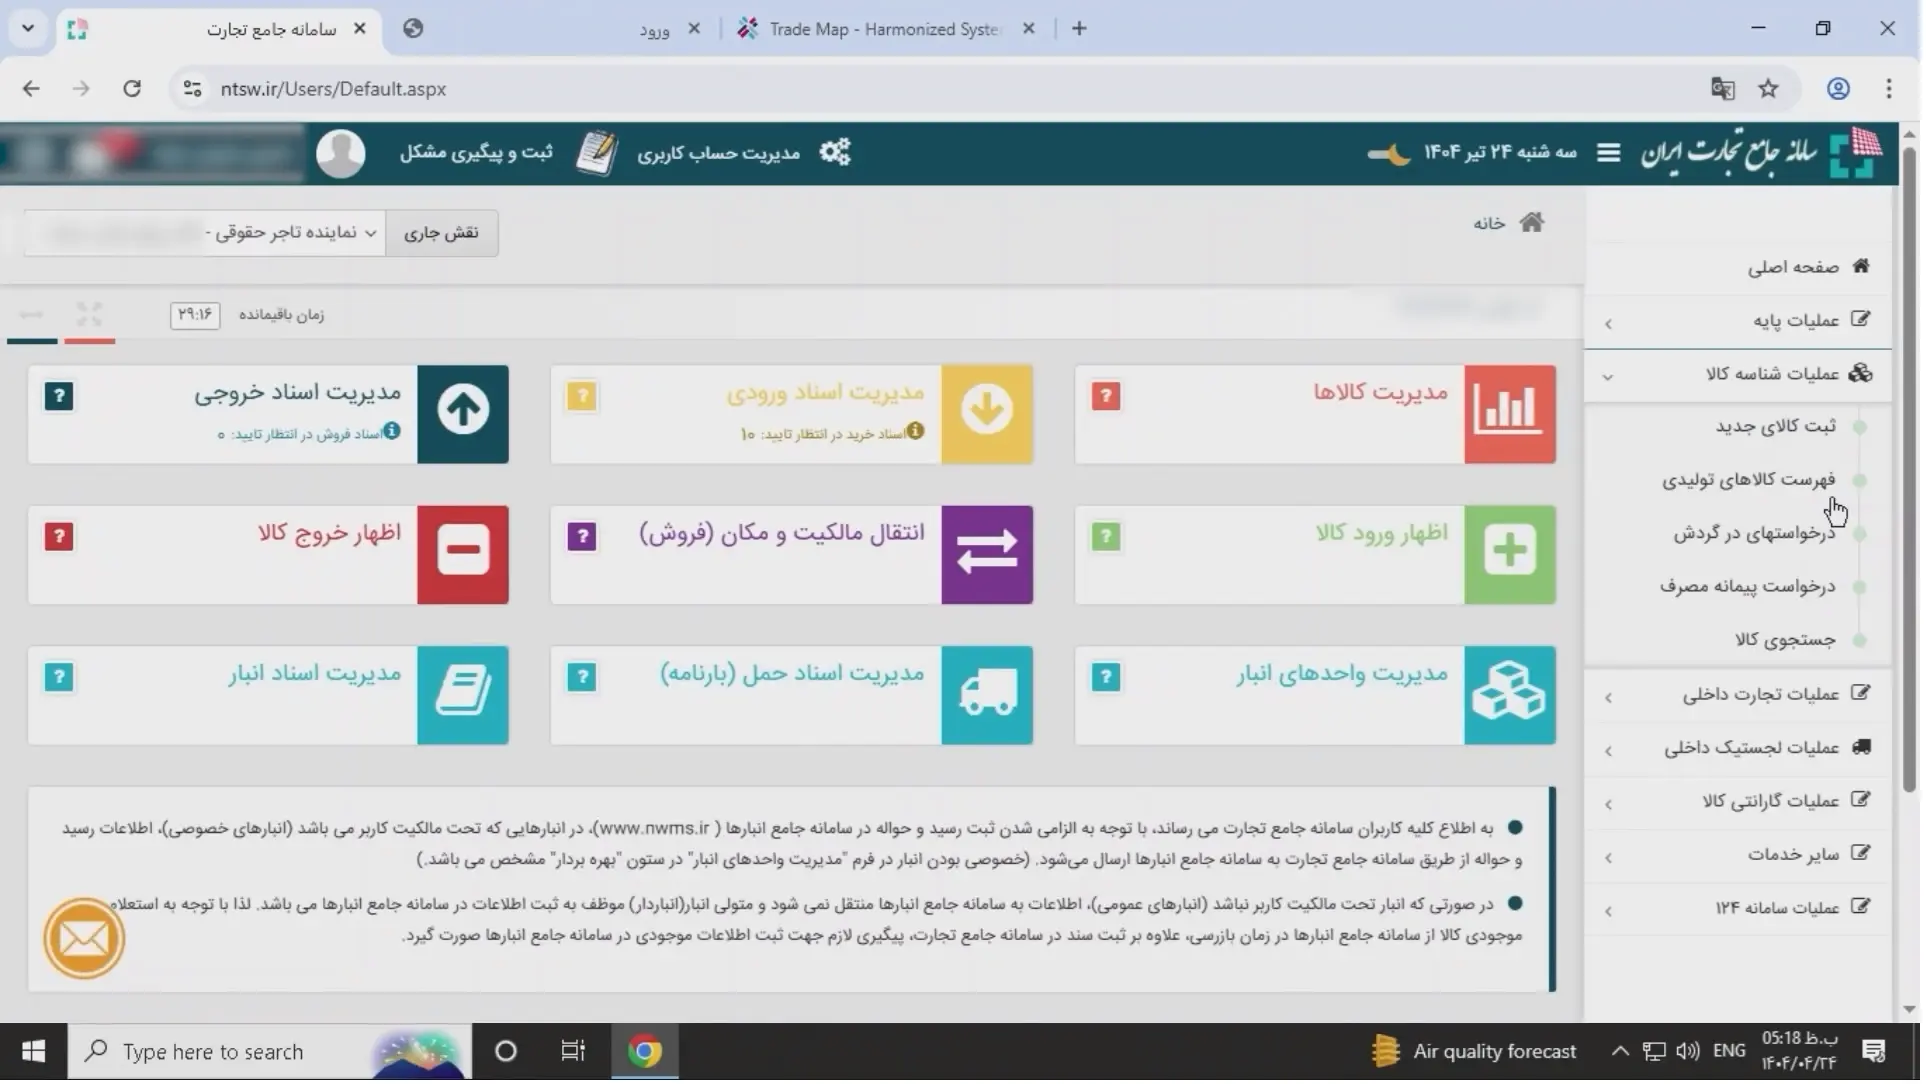The image size is (1926, 1084).
Task: Select صفحه اصلی from the sidebar menu
Action: point(1789,267)
